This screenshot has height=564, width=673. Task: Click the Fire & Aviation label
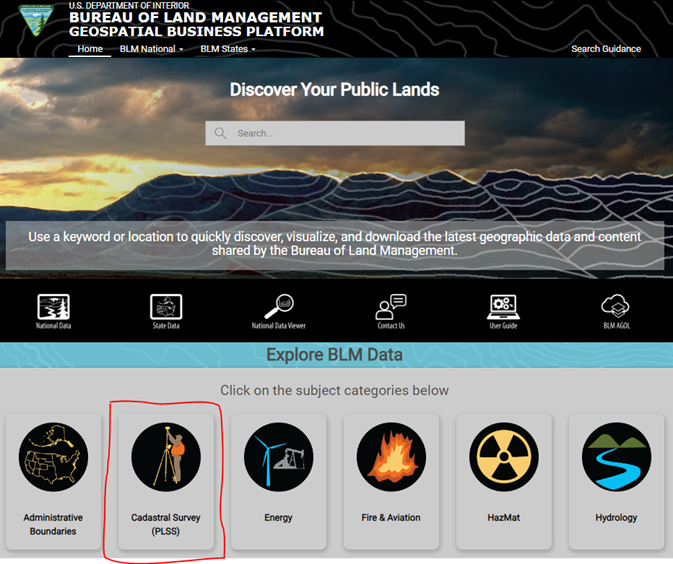[391, 518]
